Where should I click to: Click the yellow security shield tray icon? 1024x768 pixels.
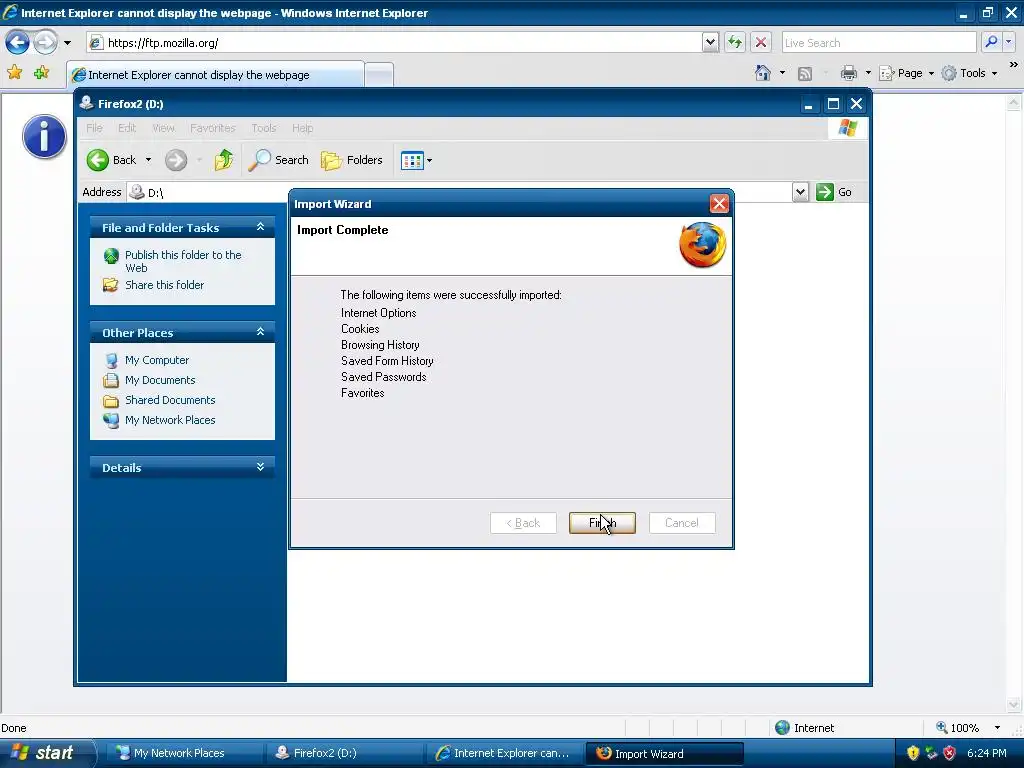pos(913,753)
